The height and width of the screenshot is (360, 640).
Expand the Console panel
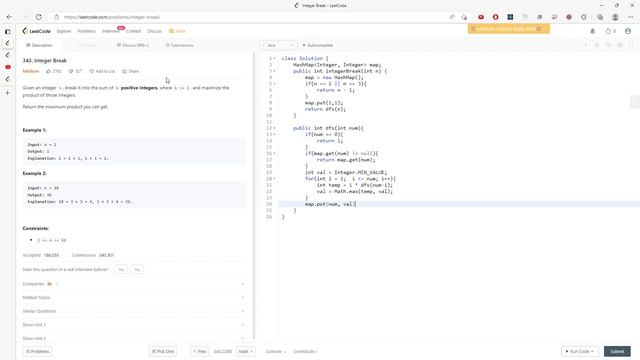[276, 351]
